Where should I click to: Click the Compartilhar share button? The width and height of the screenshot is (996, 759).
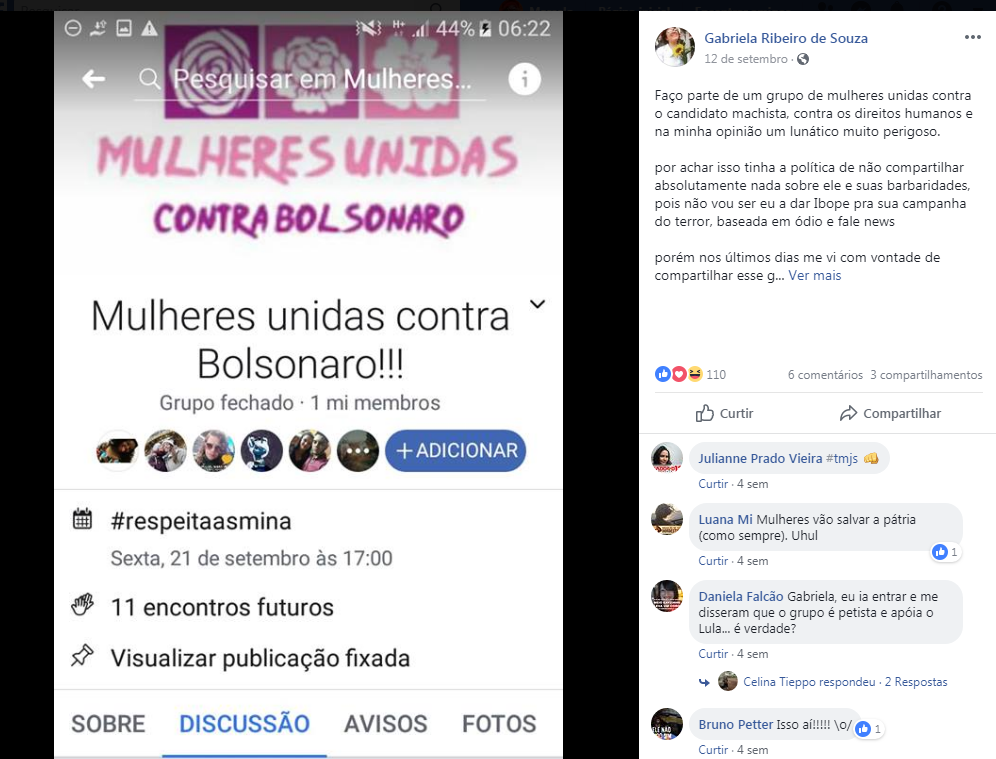(890, 413)
